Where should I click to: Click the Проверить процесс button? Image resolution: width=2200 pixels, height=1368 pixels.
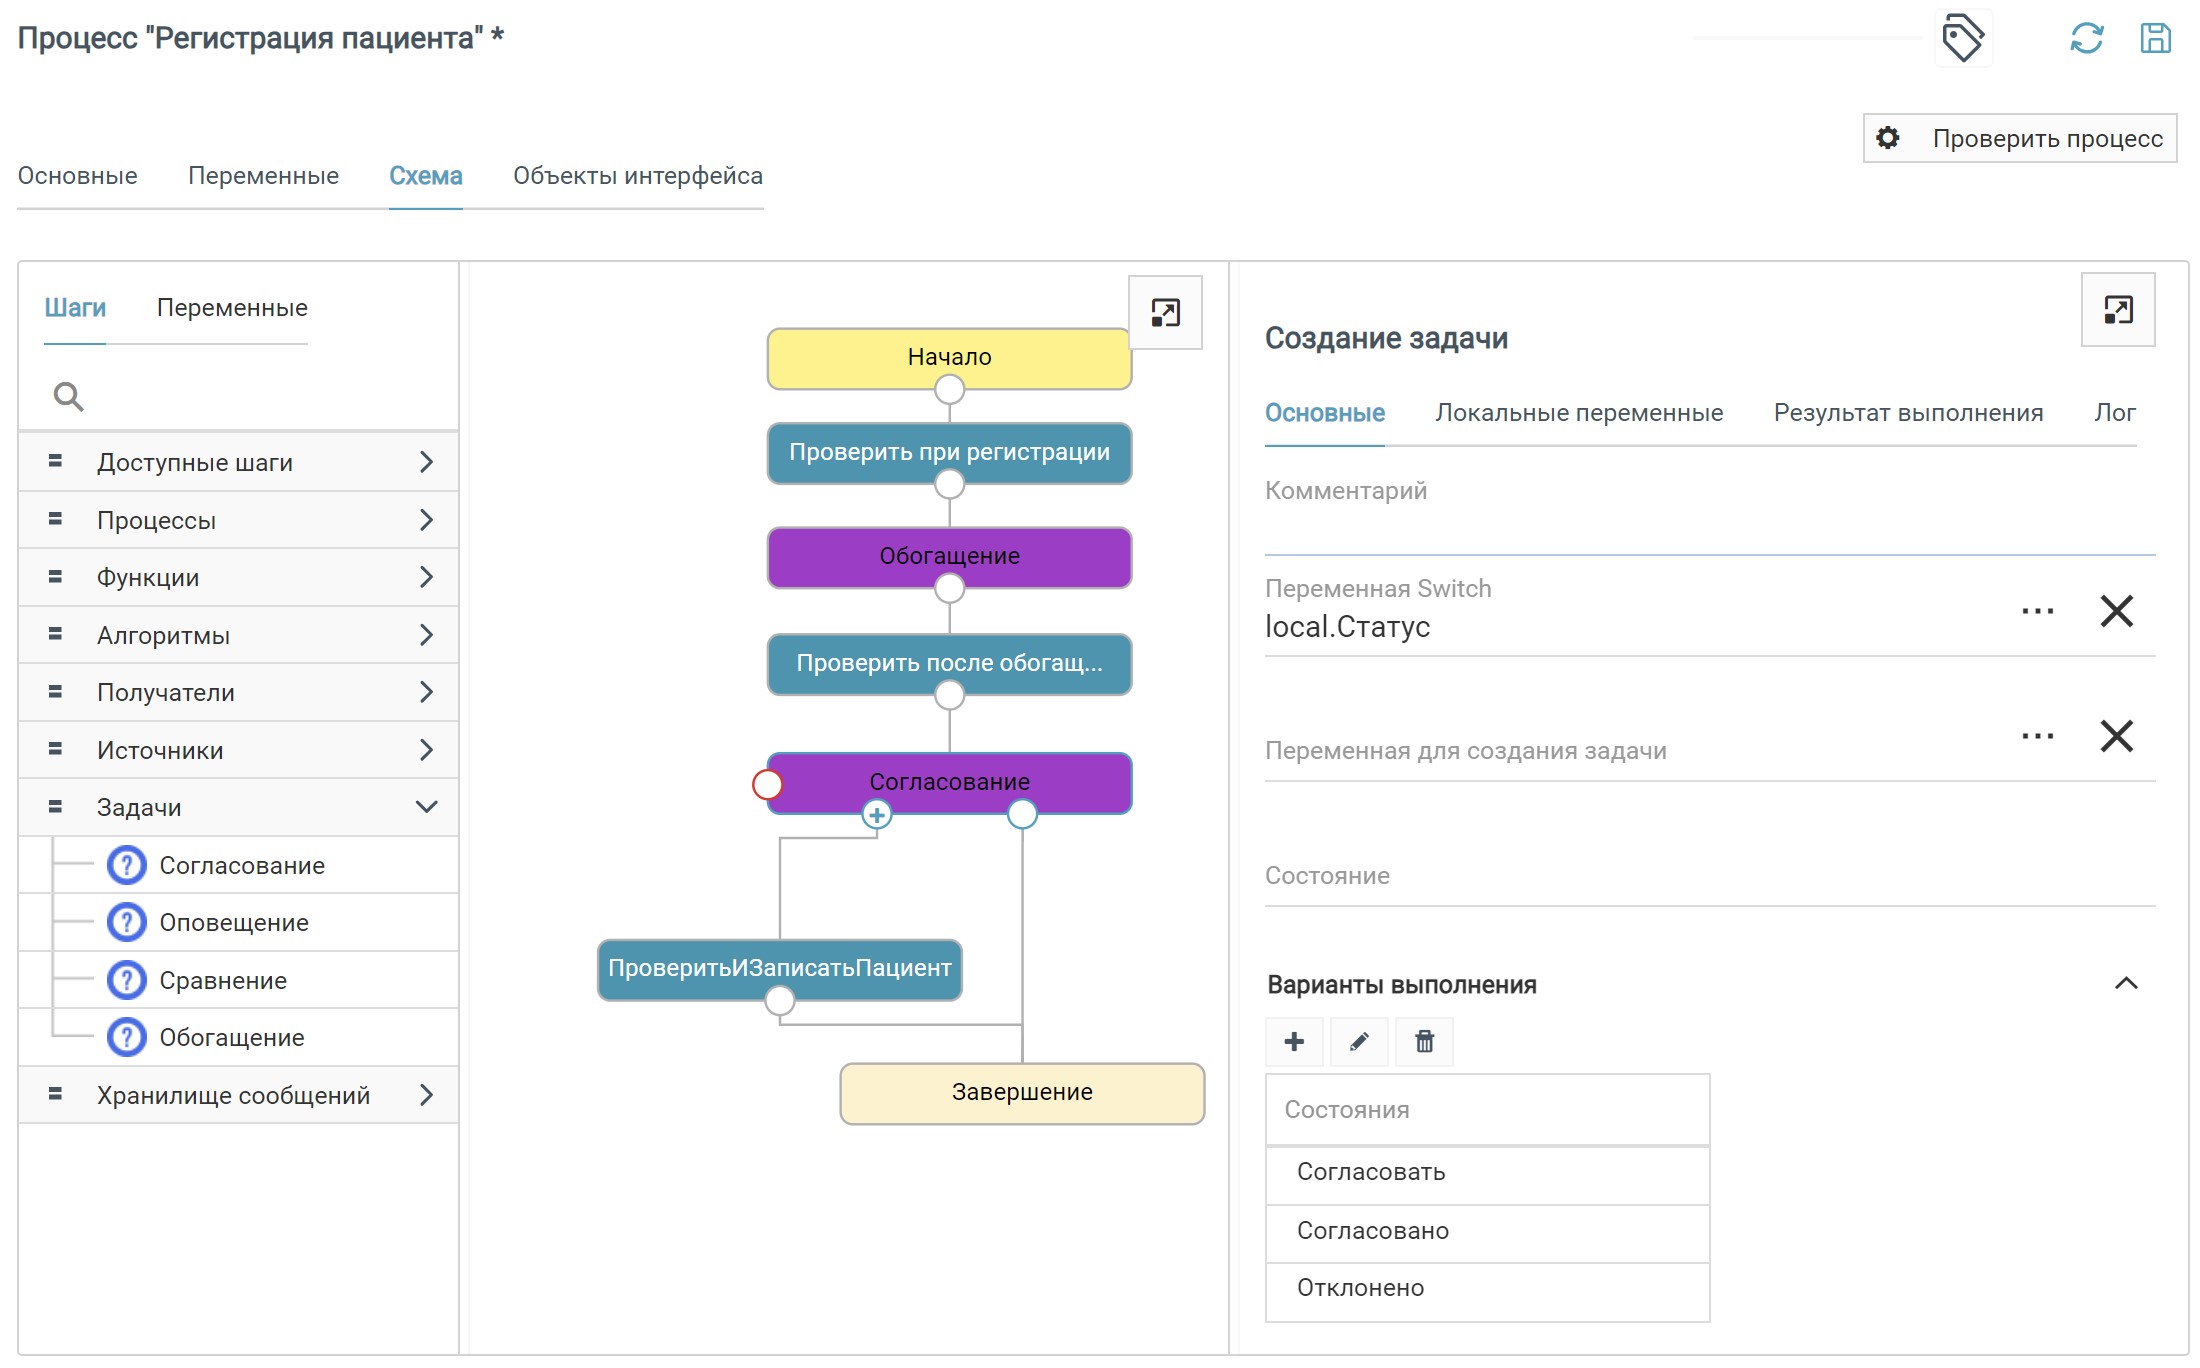pos(2020,138)
